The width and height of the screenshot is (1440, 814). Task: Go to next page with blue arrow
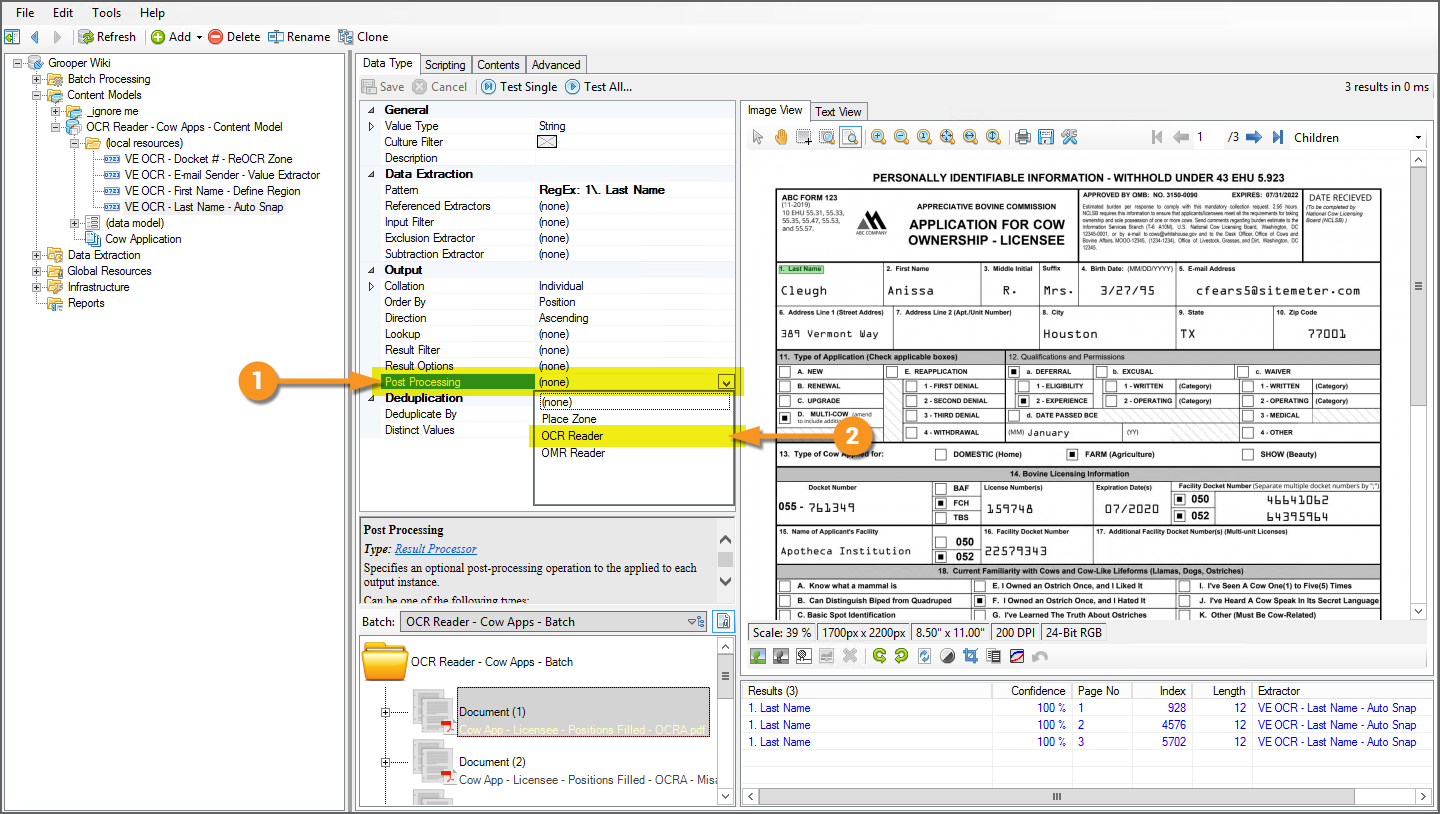coord(1252,137)
